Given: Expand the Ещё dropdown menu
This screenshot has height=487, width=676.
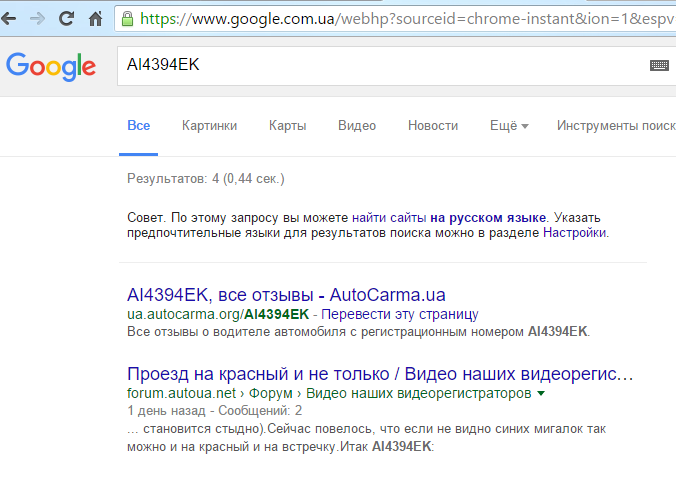Looking at the screenshot, I should pos(508,126).
